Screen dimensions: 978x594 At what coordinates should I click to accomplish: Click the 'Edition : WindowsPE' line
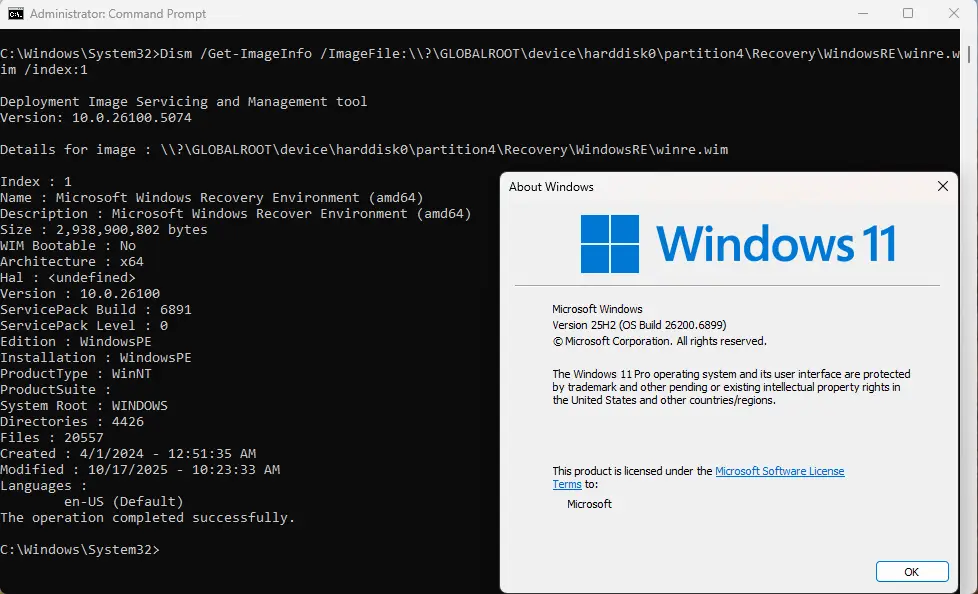pos(75,341)
